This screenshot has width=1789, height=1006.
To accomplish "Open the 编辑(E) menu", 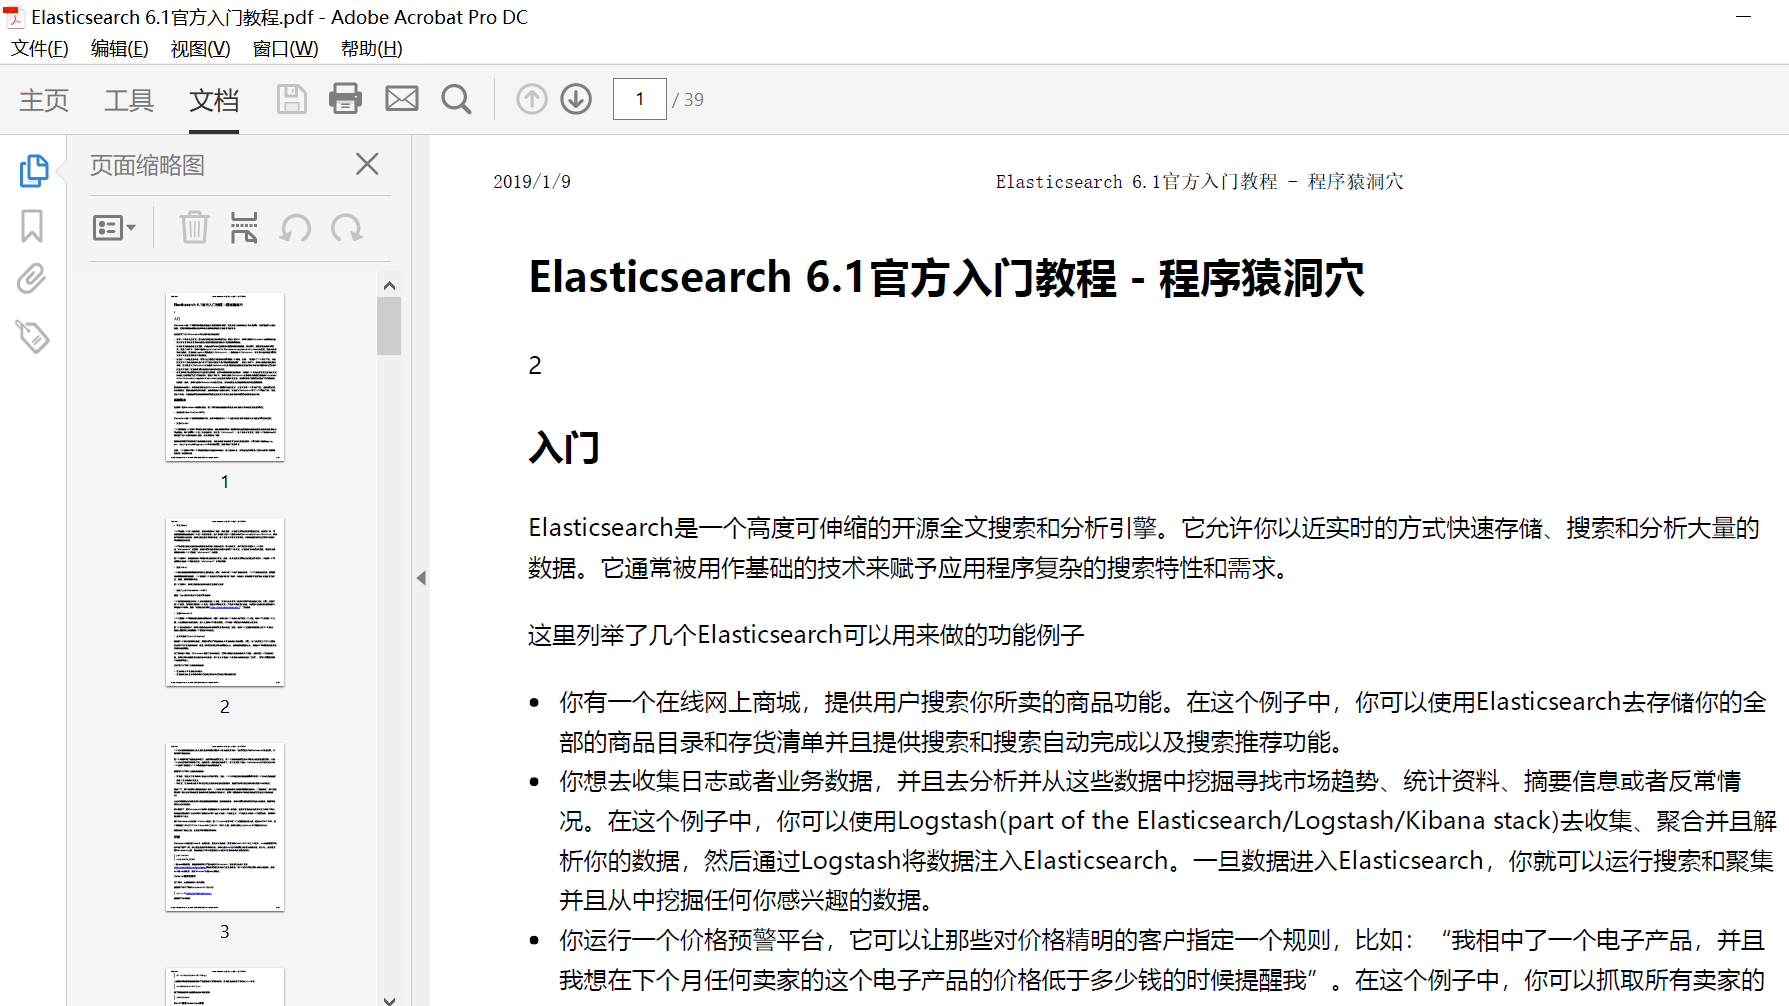I will (x=120, y=48).
